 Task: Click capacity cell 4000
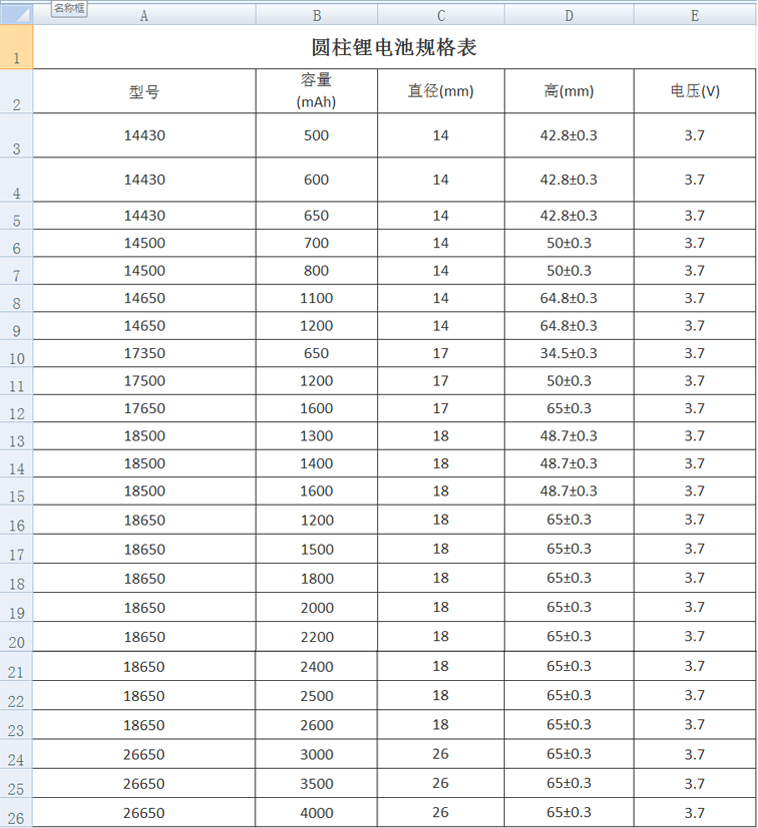click(316, 812)
